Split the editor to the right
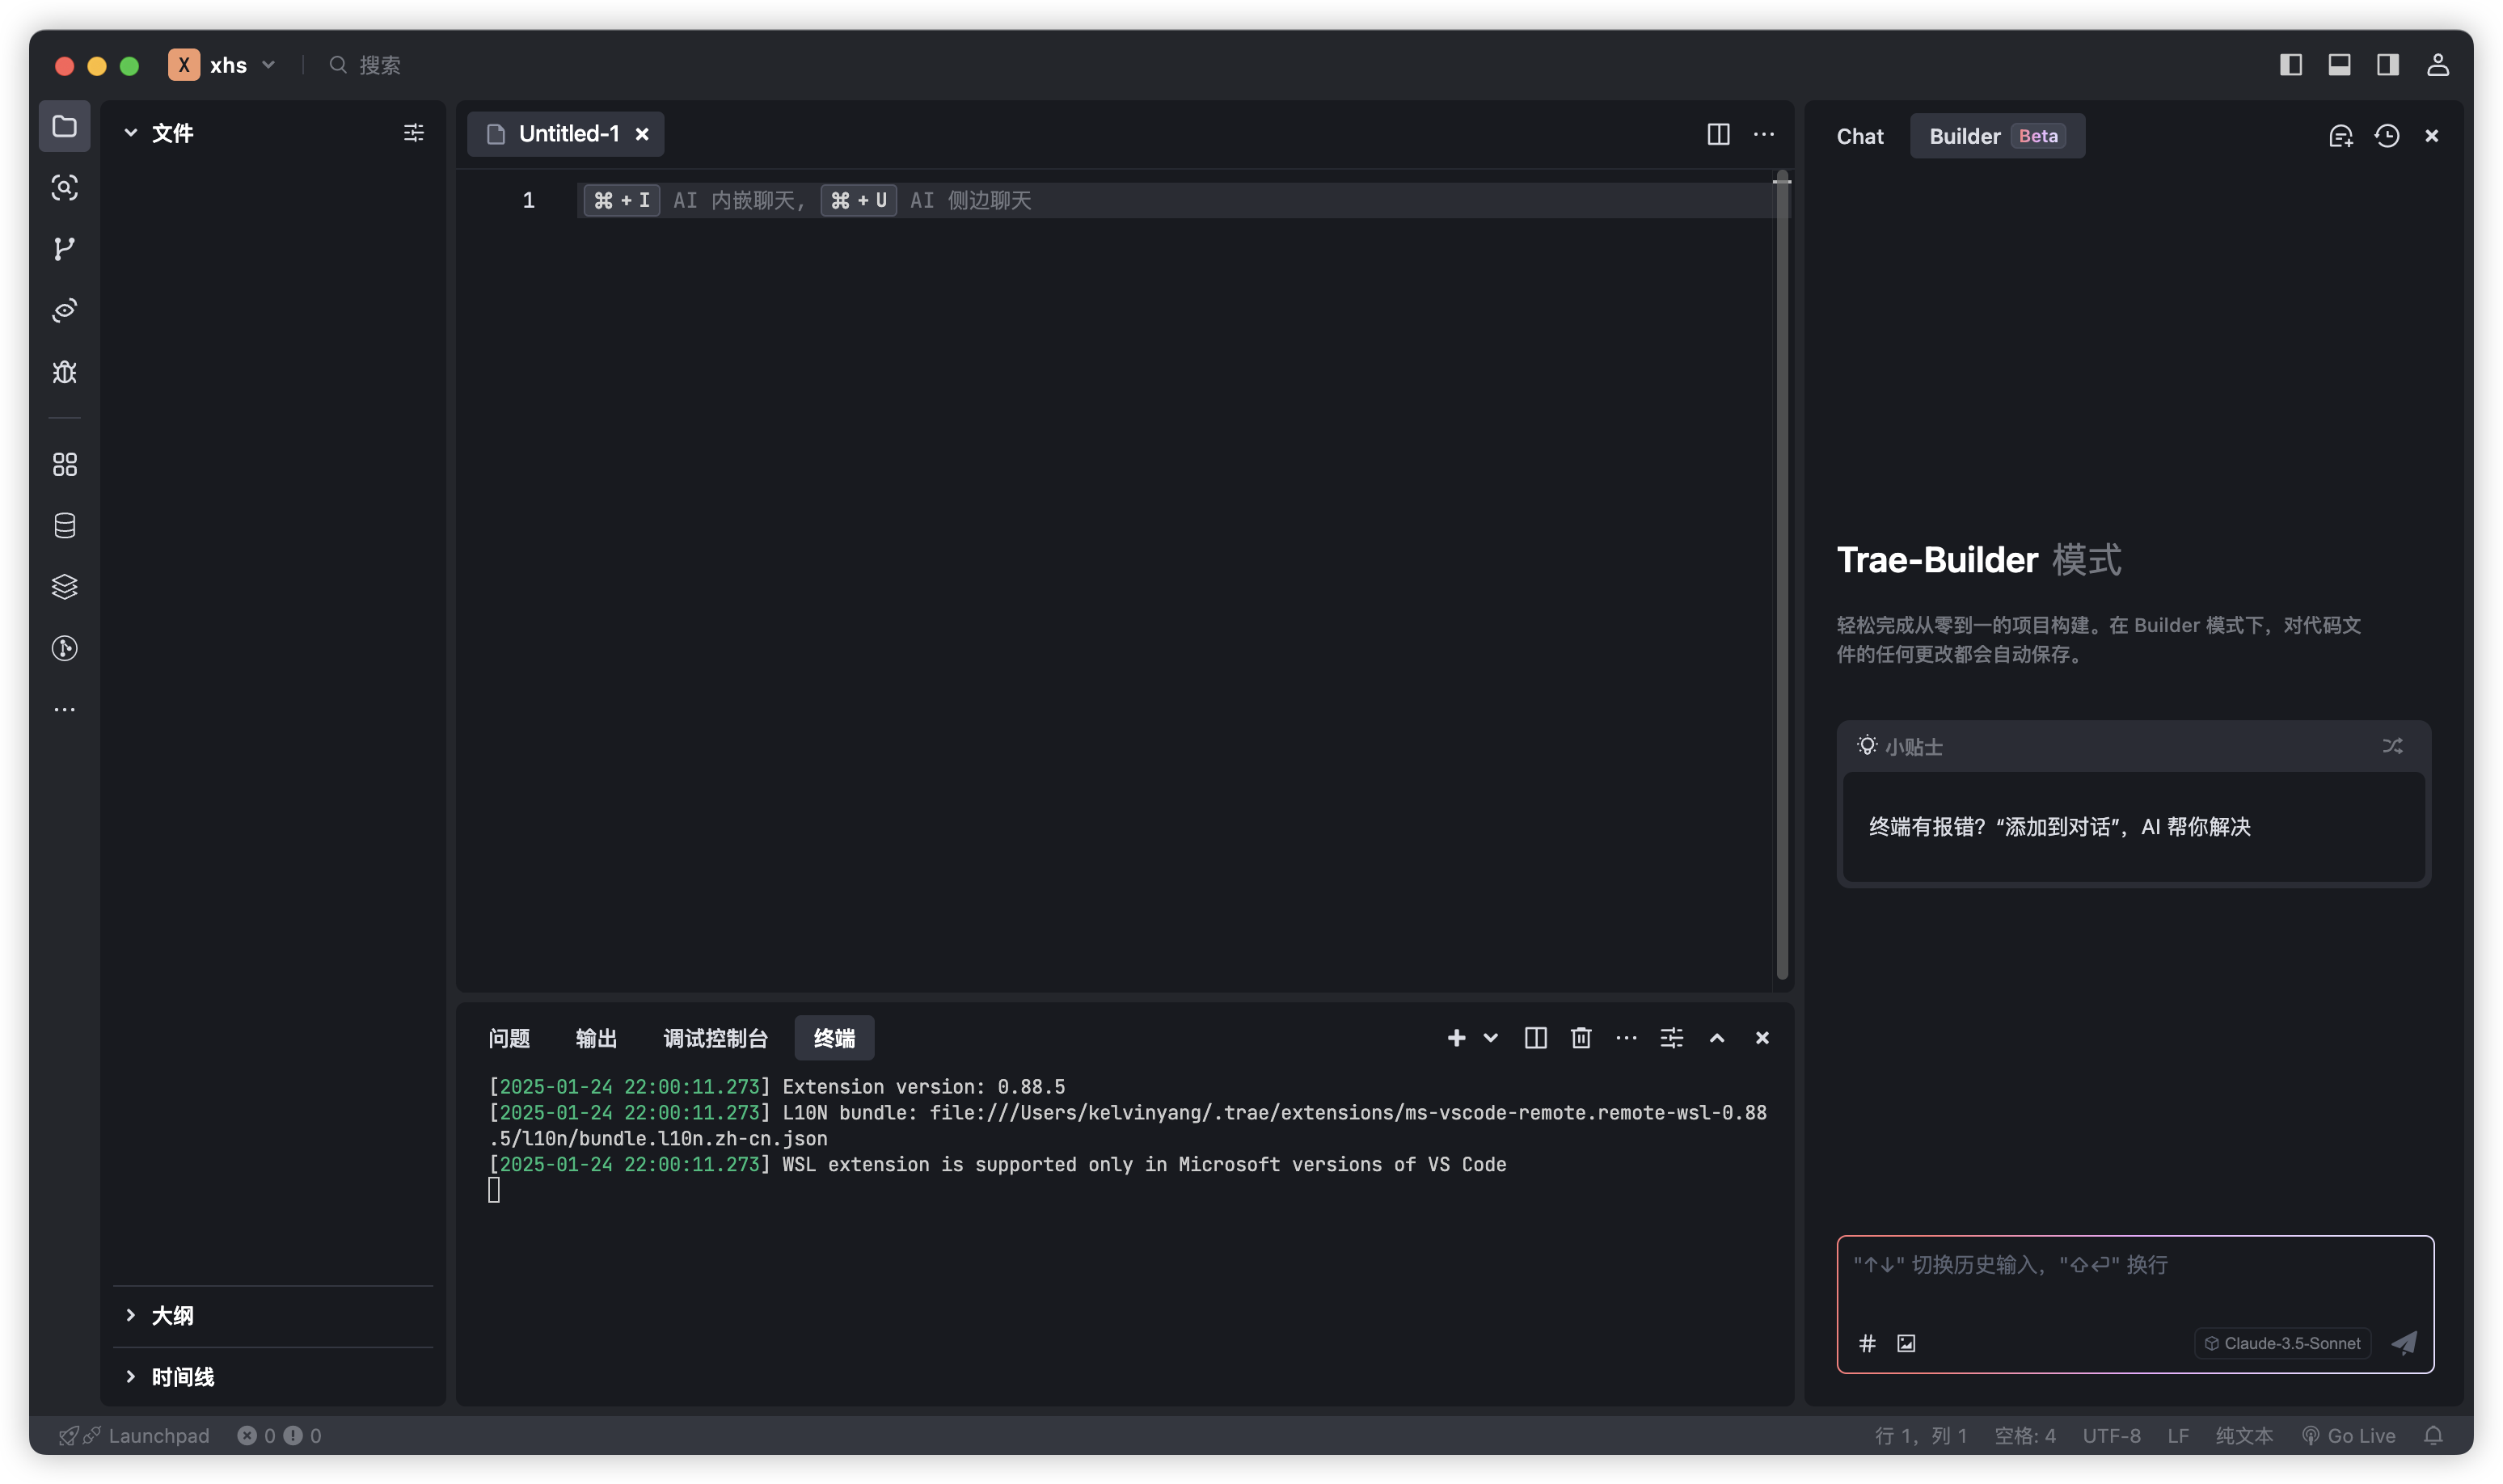The width and height of the screenshot is (2503, 1484). point(1718,134)
